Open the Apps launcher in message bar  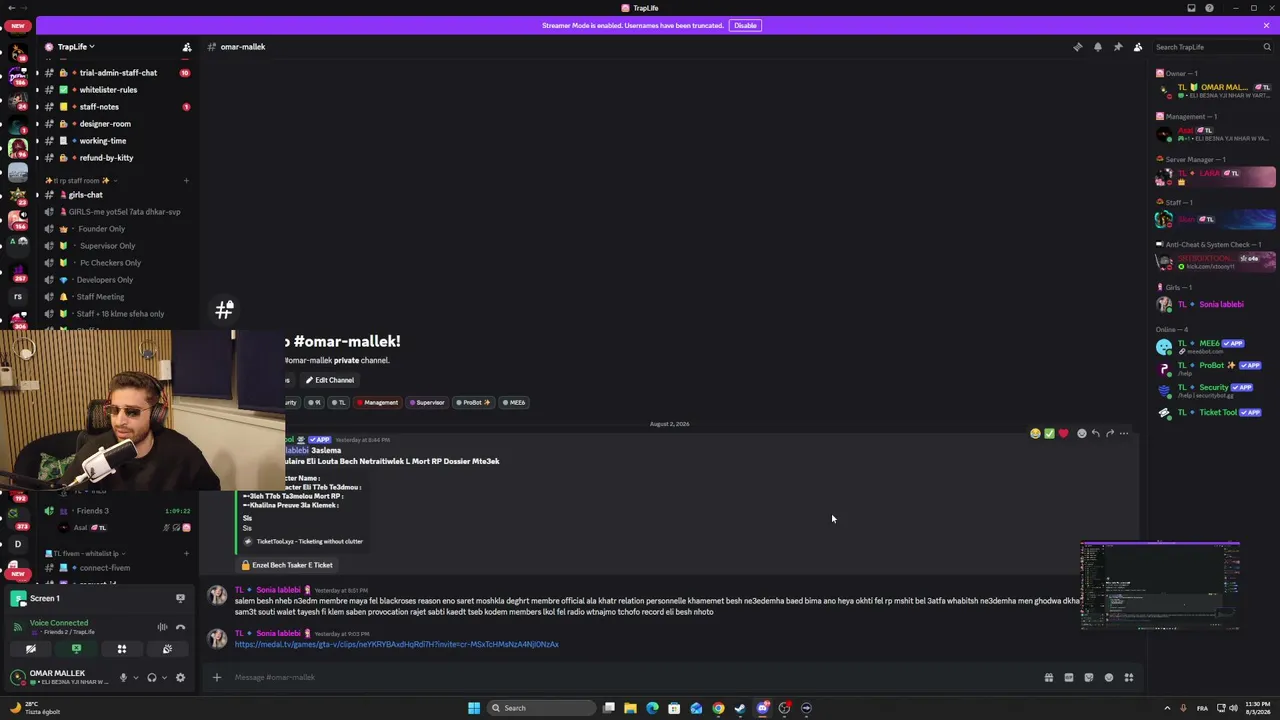coord(1129,677)
